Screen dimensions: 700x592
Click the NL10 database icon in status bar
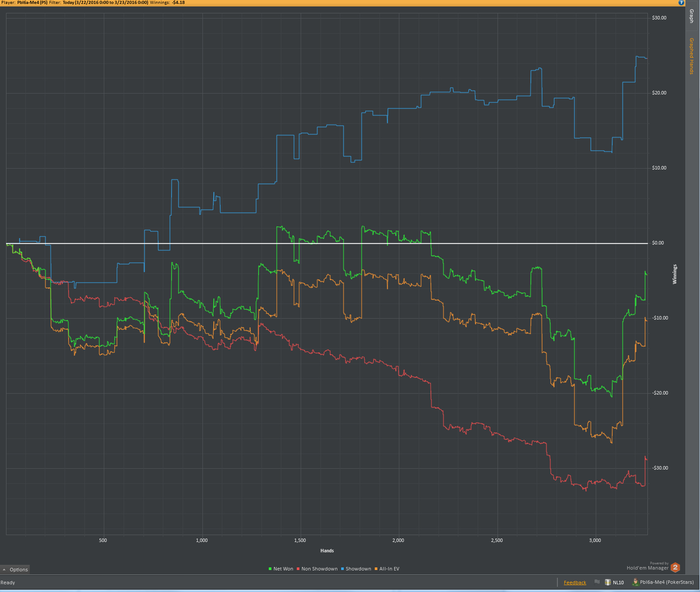tap(608, 582)
